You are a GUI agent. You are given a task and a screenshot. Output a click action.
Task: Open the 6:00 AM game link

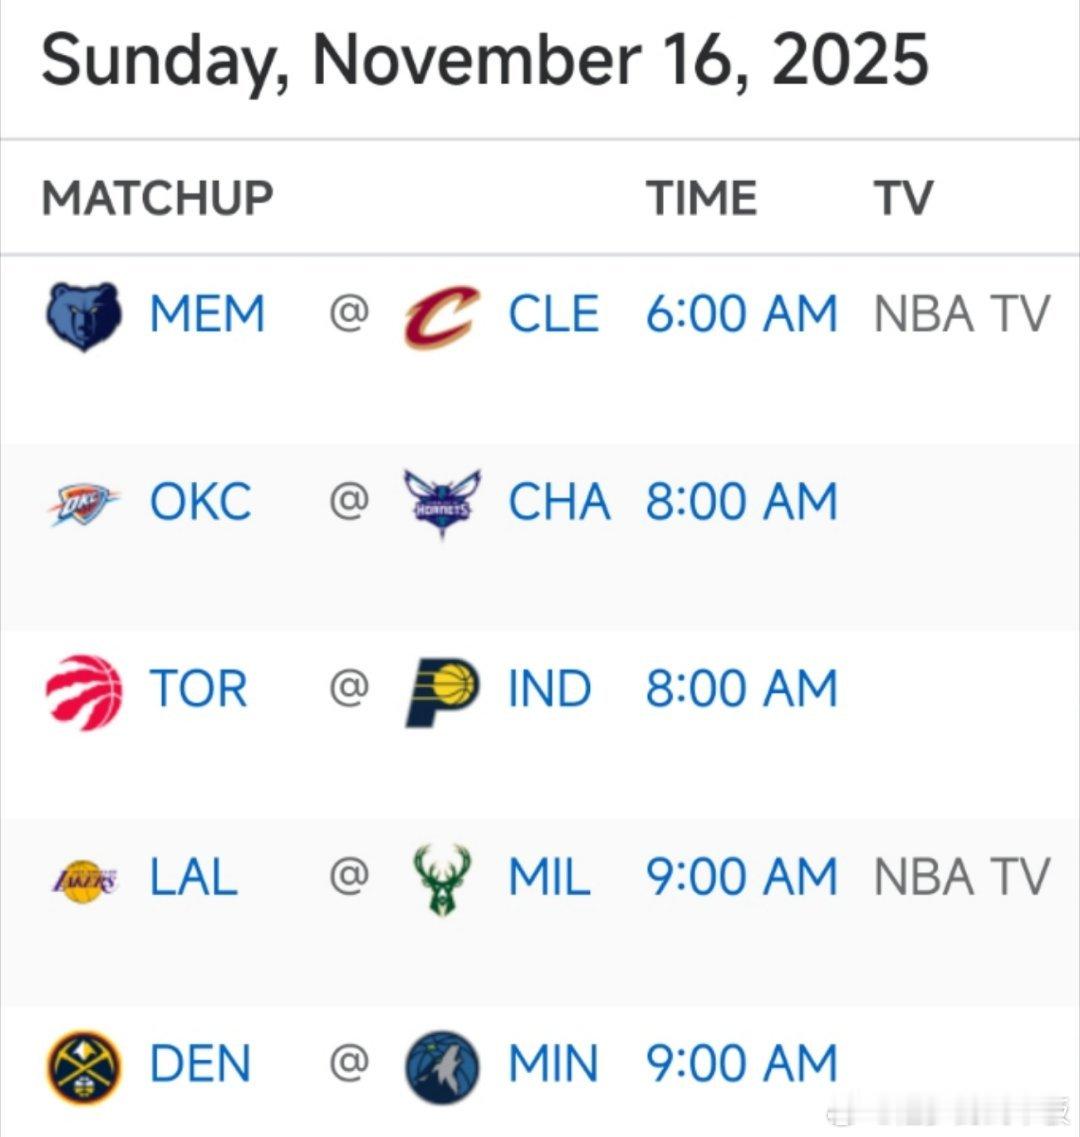pyautogui.click(x=741, y=315)
